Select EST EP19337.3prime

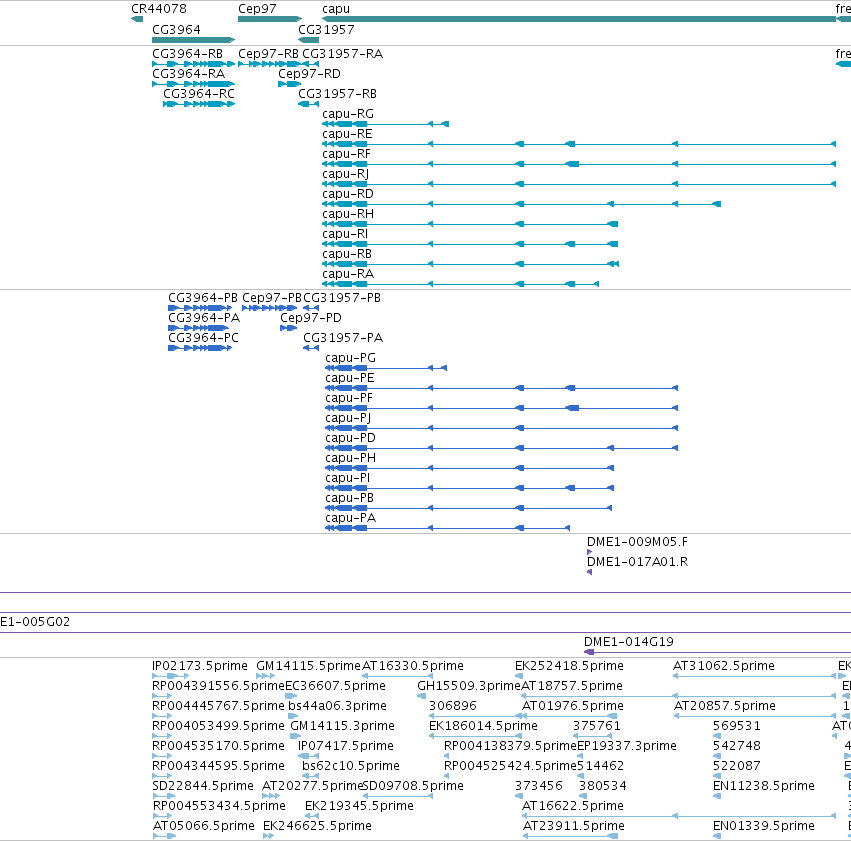[580, 756]
